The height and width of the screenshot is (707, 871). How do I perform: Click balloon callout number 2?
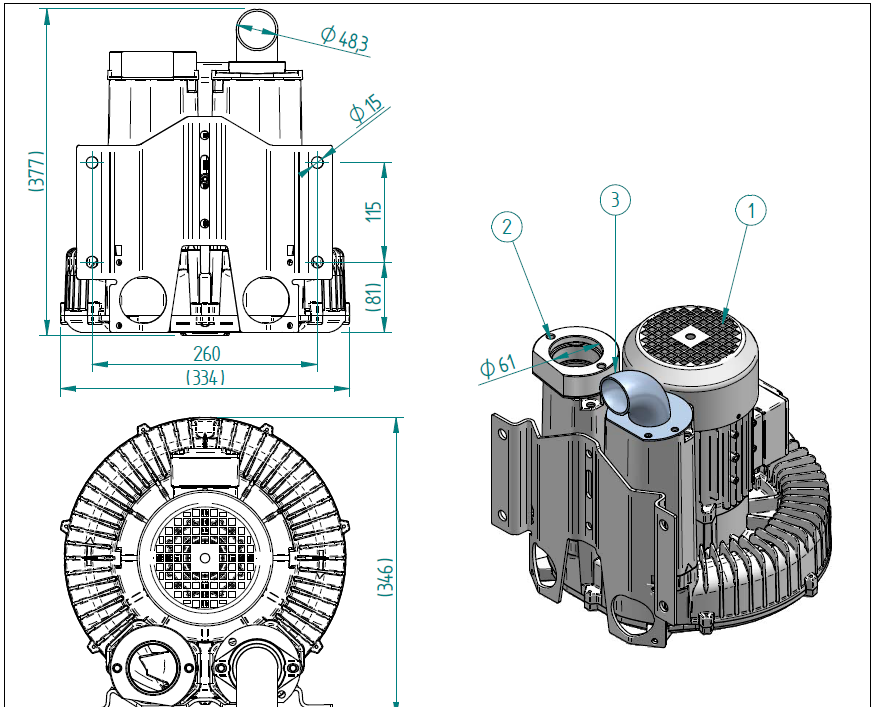(x=507, y=227)
